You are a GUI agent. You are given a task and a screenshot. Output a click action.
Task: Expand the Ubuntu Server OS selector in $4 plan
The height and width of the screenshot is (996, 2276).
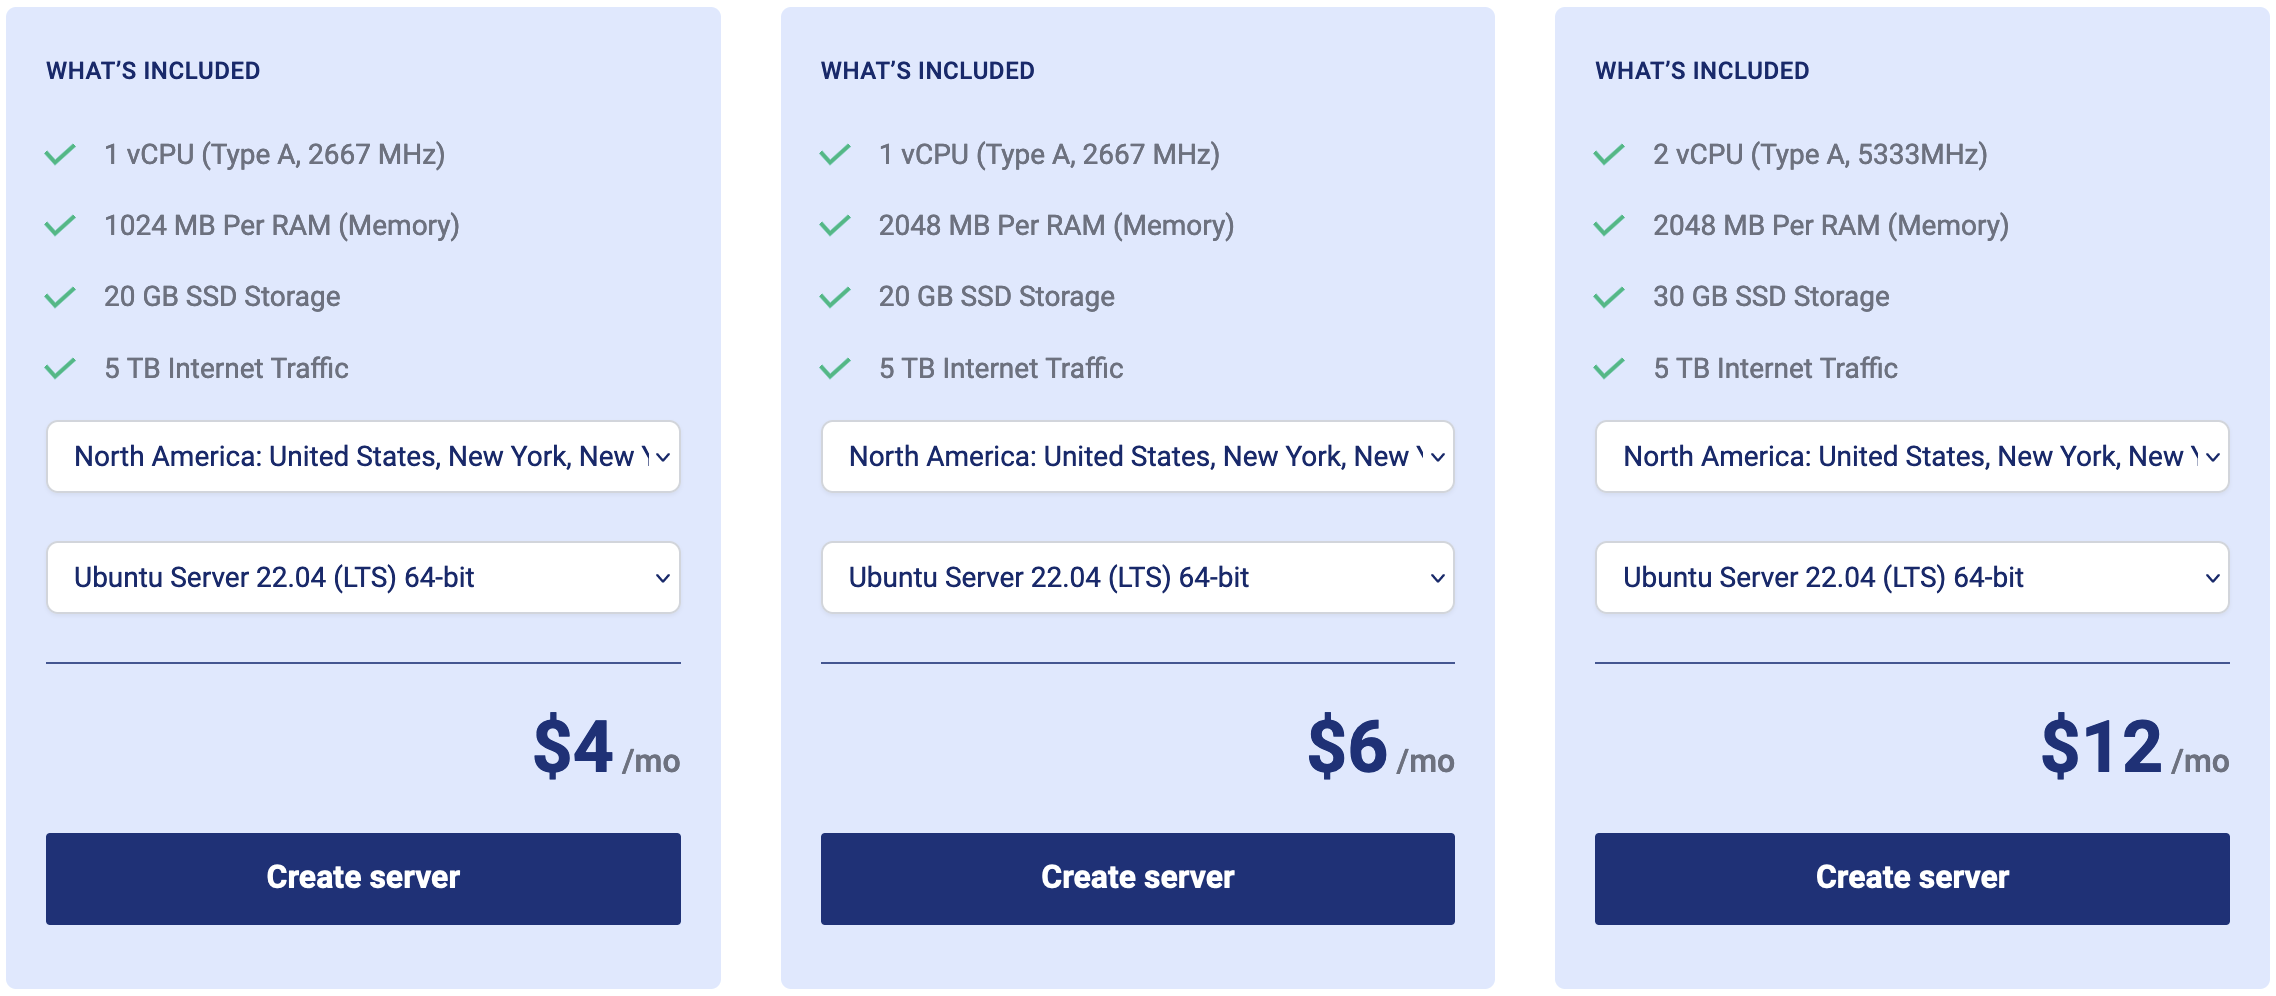(363, 578)
